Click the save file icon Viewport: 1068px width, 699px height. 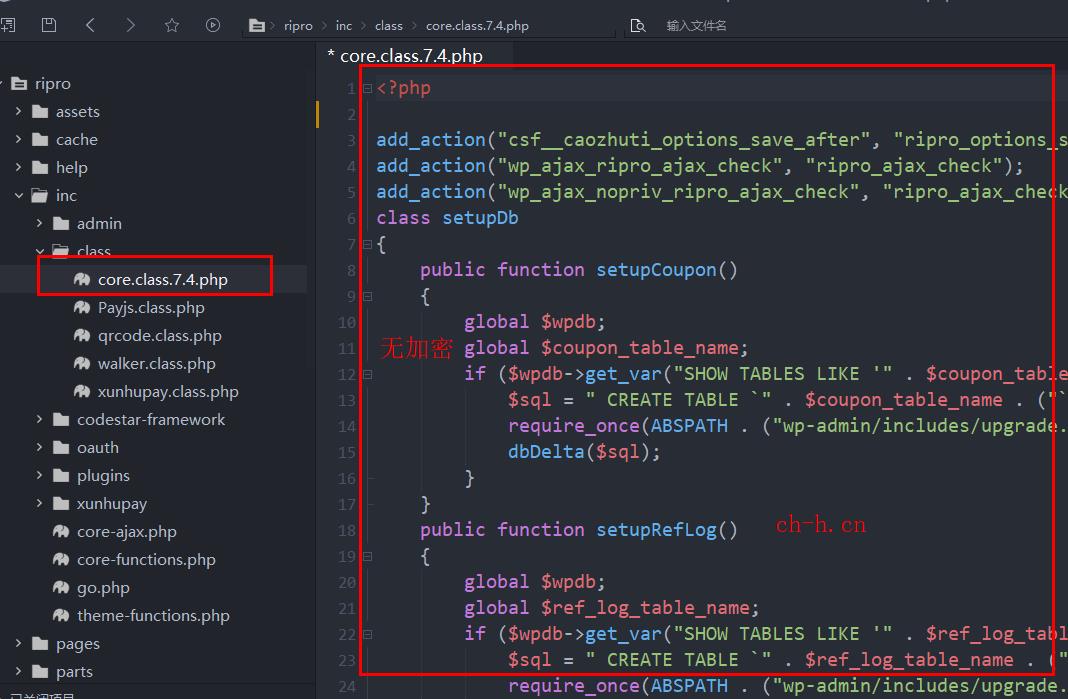point(48,25)
